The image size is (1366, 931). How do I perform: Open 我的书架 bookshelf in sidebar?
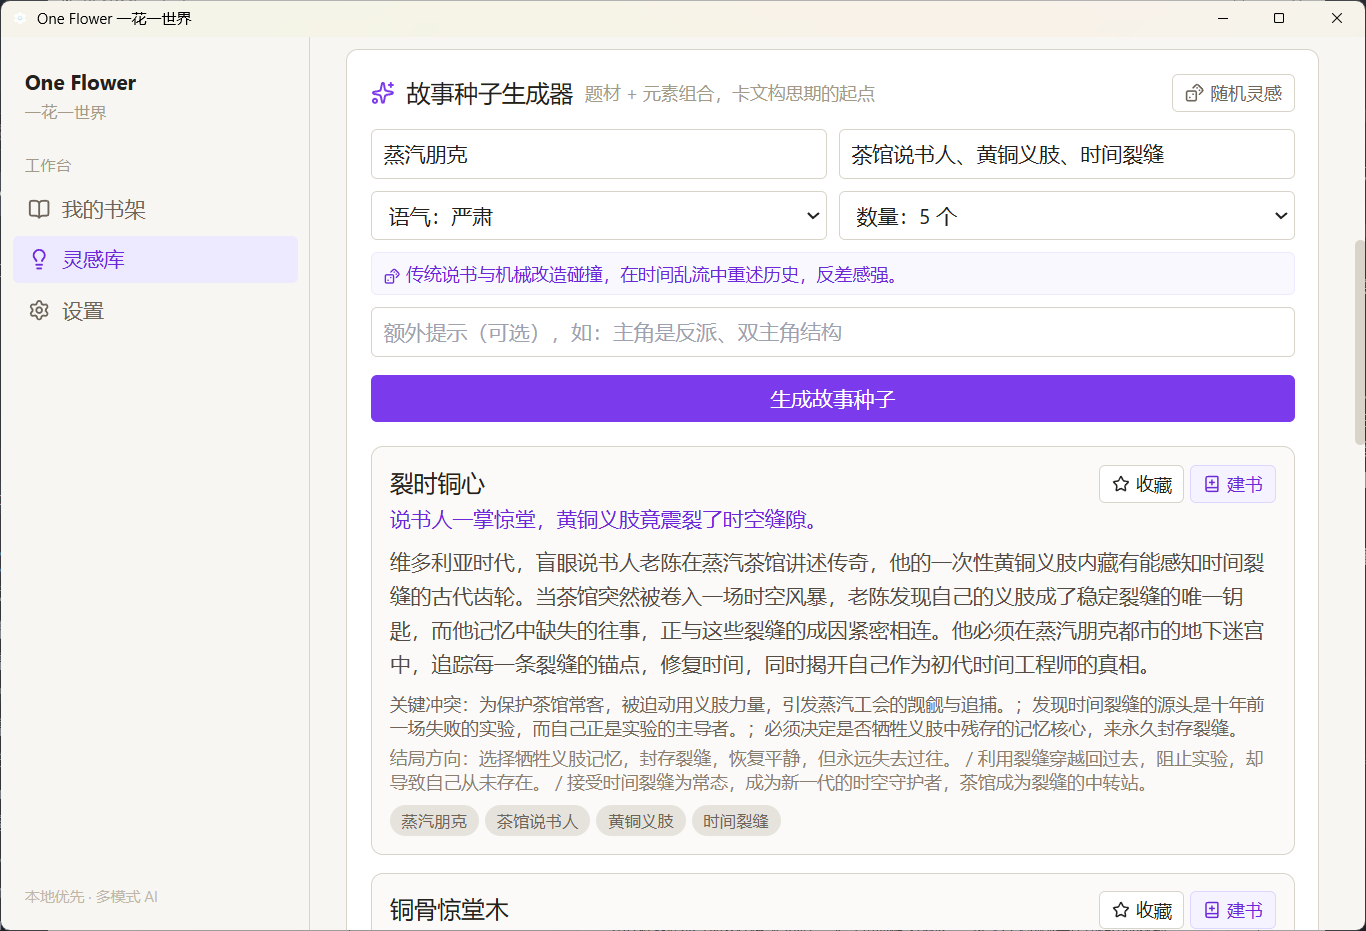155,209
